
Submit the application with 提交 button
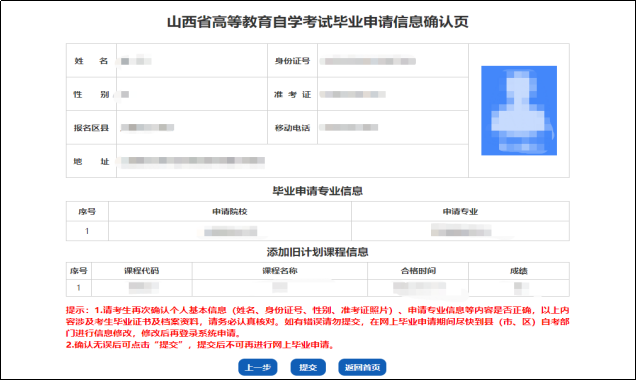click(x=308, y=367)
